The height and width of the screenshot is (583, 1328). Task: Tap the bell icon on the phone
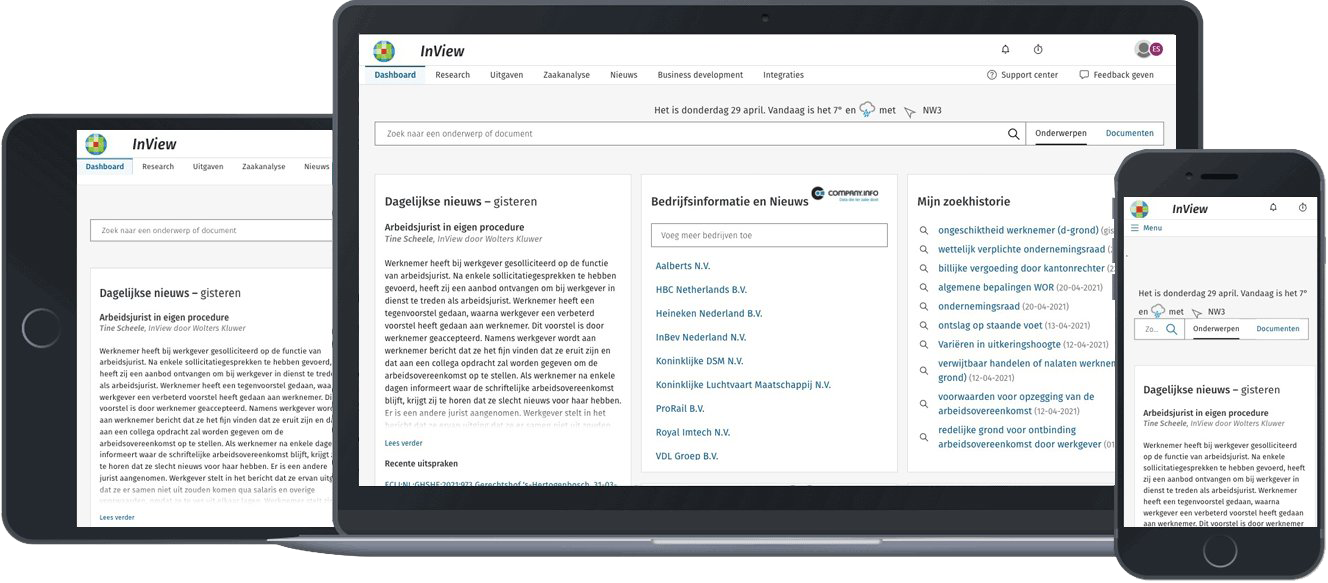pos(1273,208)
